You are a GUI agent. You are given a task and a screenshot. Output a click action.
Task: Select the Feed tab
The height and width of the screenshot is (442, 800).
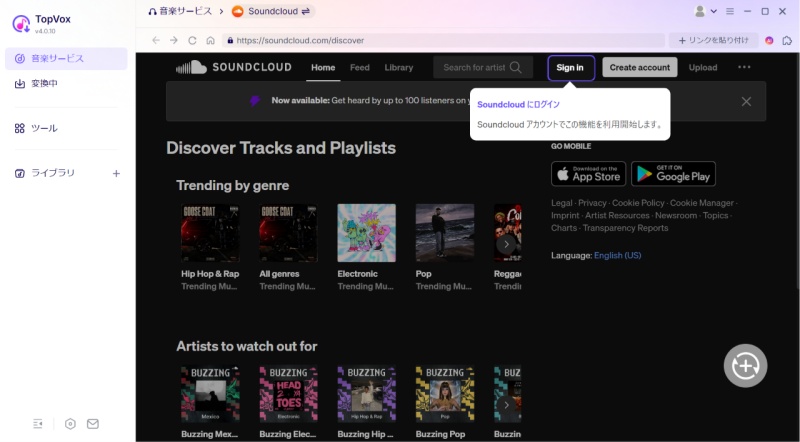coord(360,67)
